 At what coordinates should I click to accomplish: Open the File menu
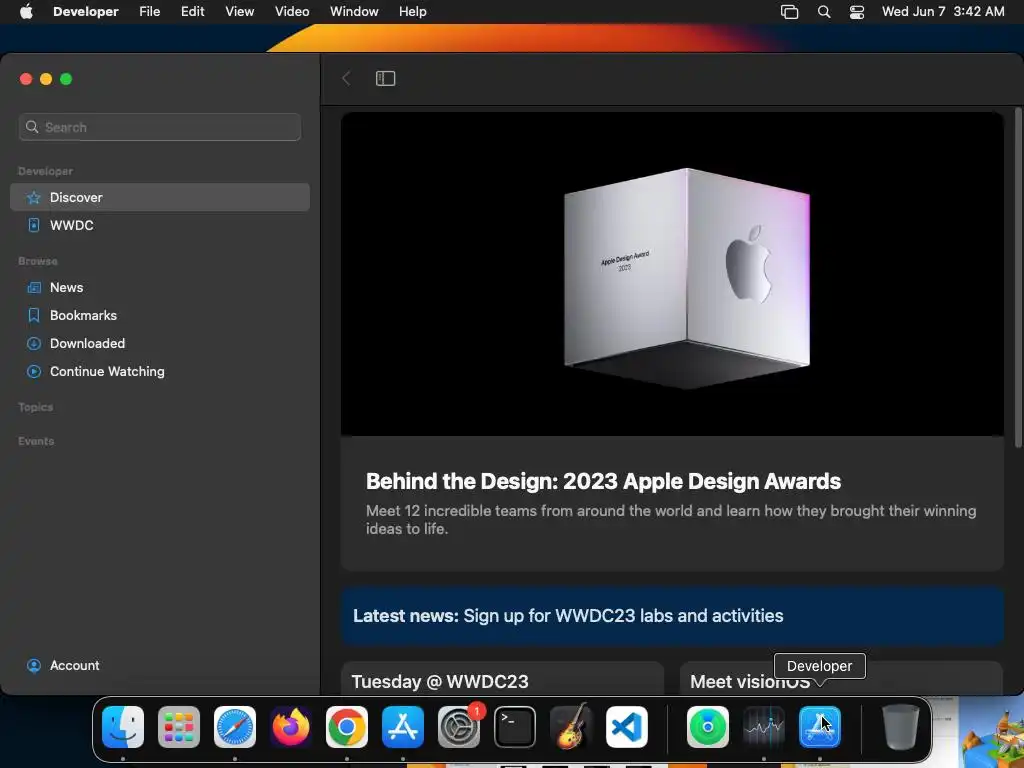150,12
